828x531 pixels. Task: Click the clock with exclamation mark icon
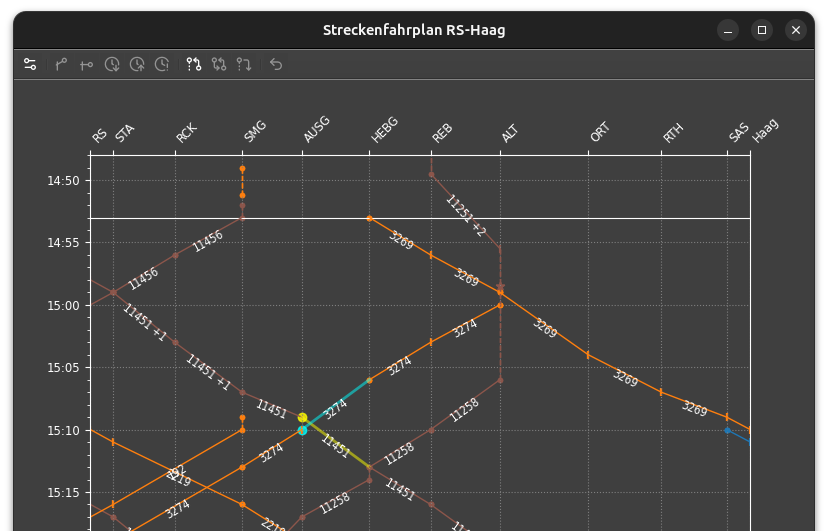coord(162,64)
